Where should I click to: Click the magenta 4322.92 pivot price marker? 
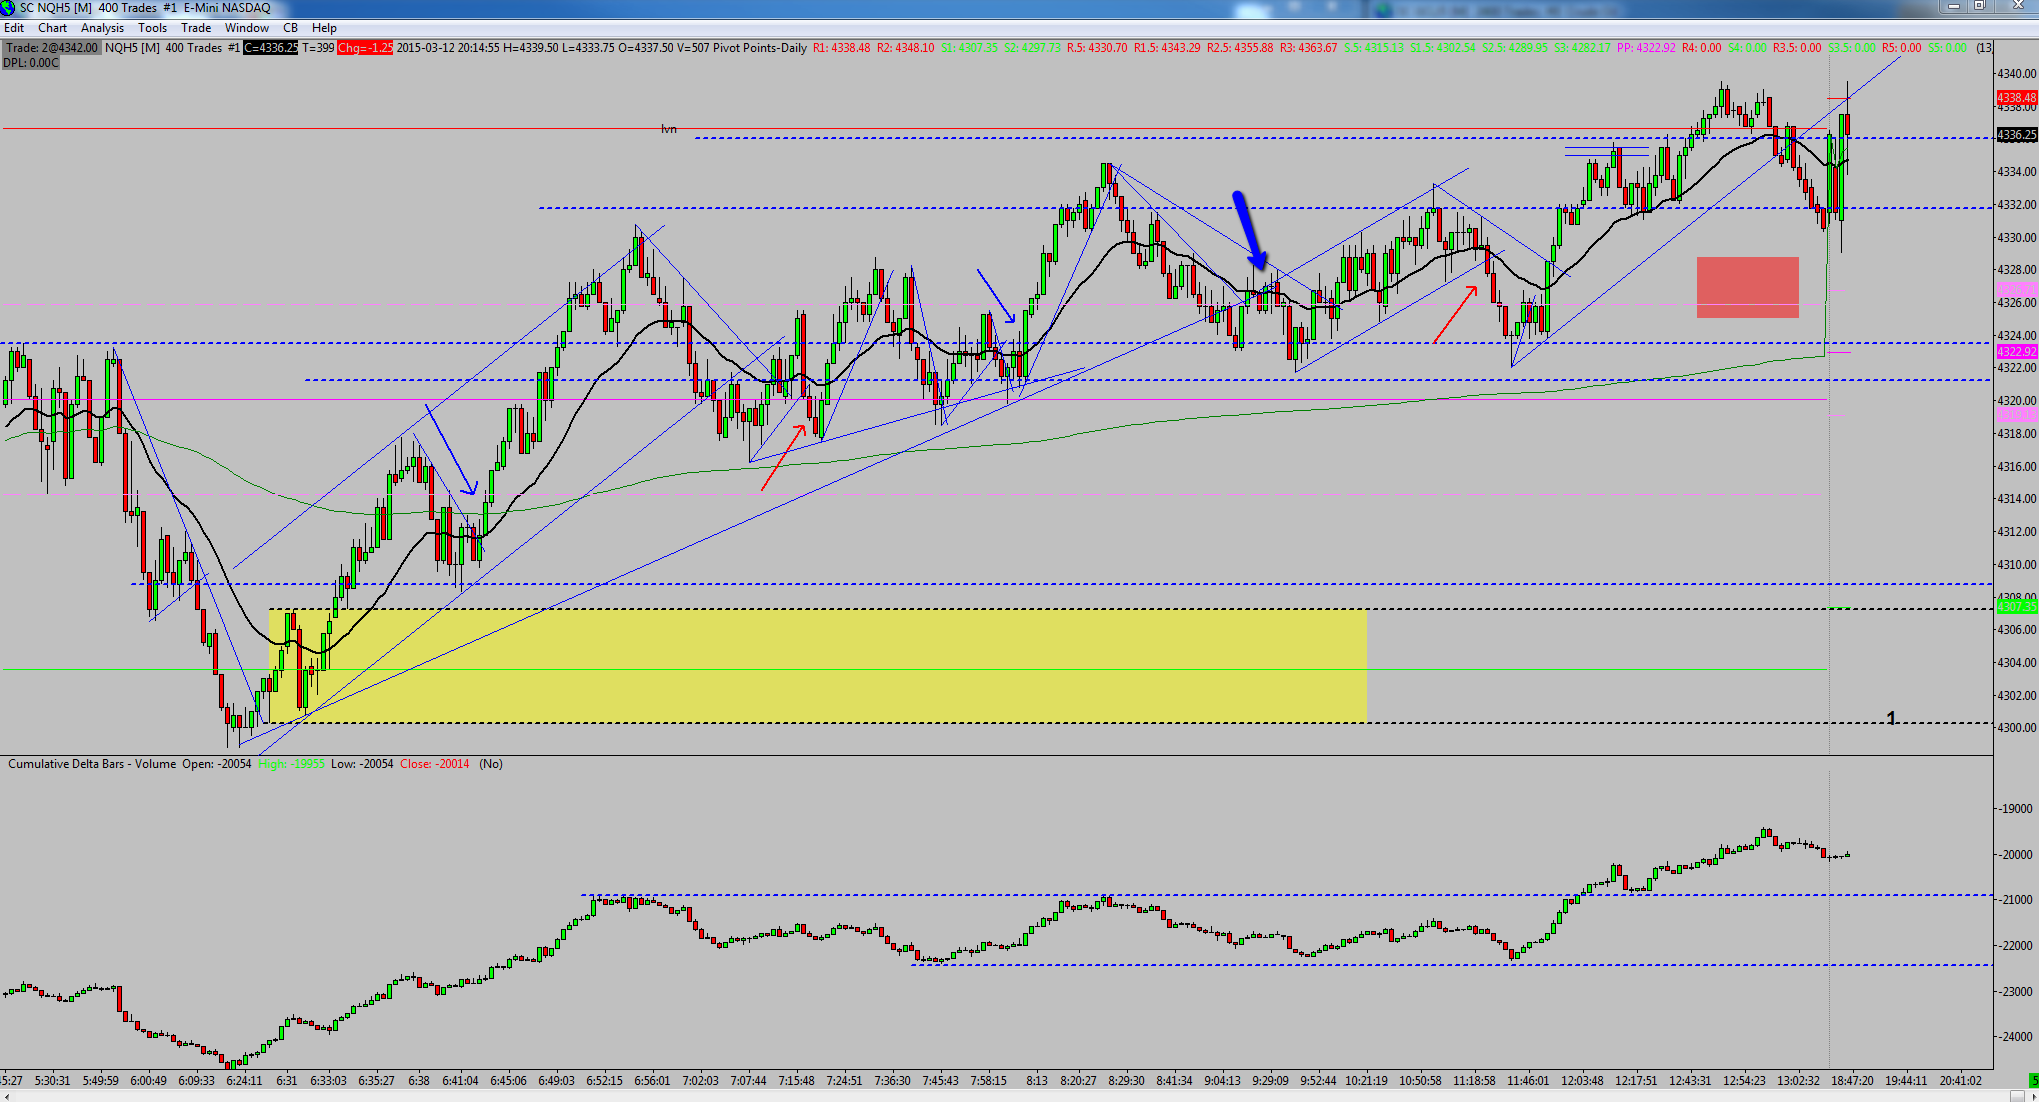point(2016,352)
